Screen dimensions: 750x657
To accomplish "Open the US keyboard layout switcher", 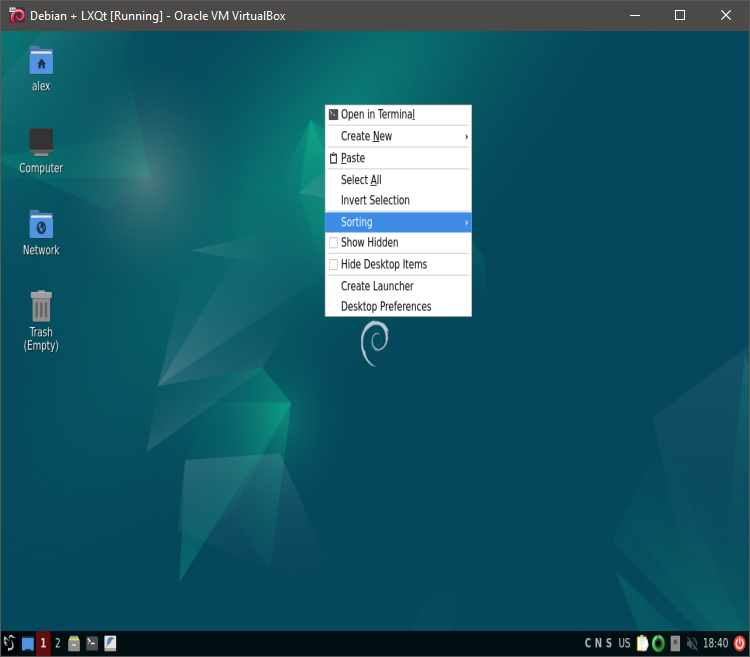I will (624, 644).
